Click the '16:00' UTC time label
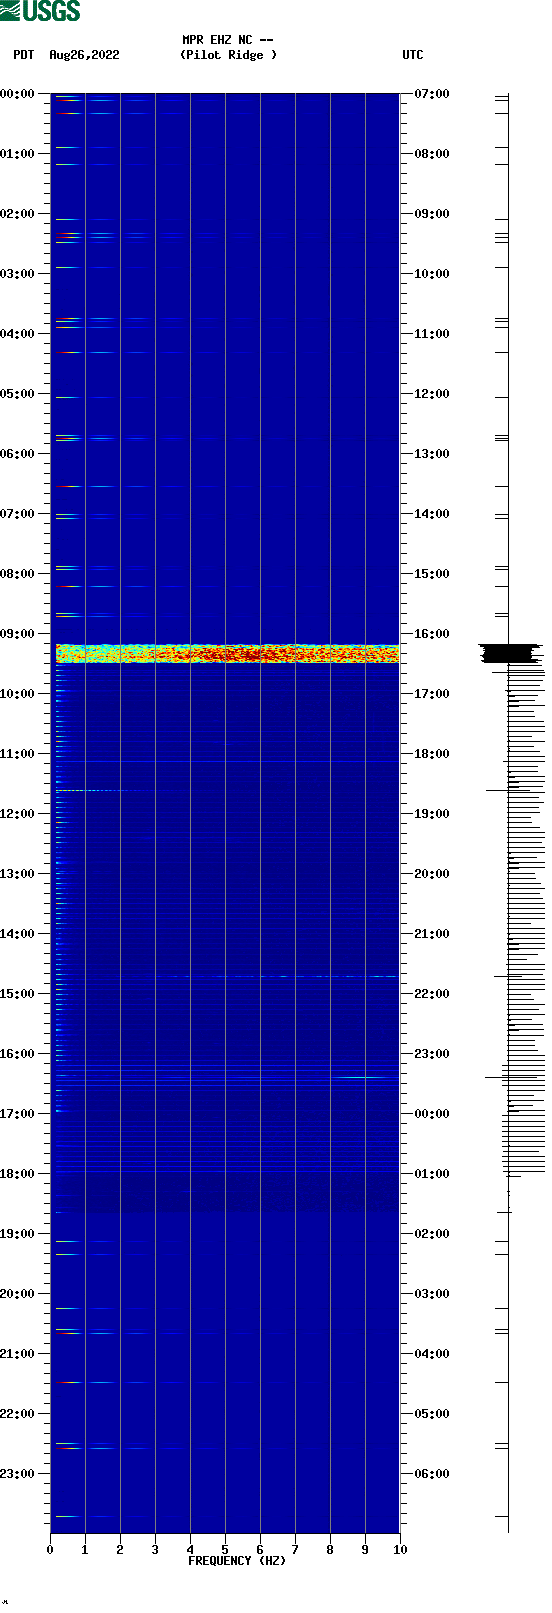The image size is (552, 1613). coord(432,634)
